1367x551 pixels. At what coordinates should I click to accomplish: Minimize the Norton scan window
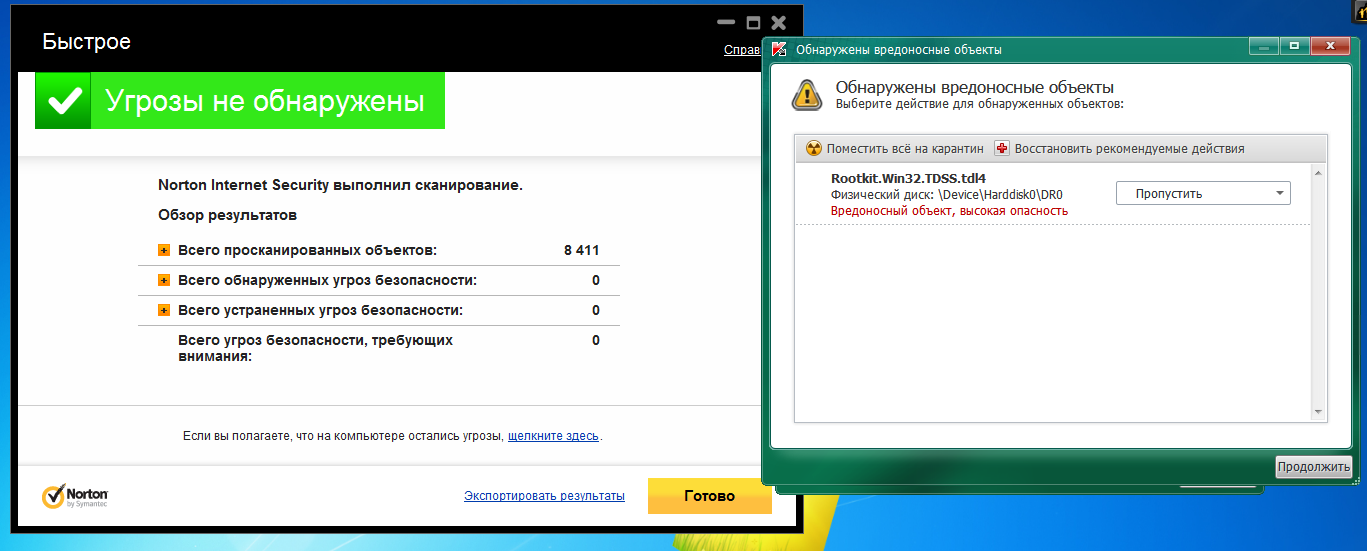[x=727, y=23]
